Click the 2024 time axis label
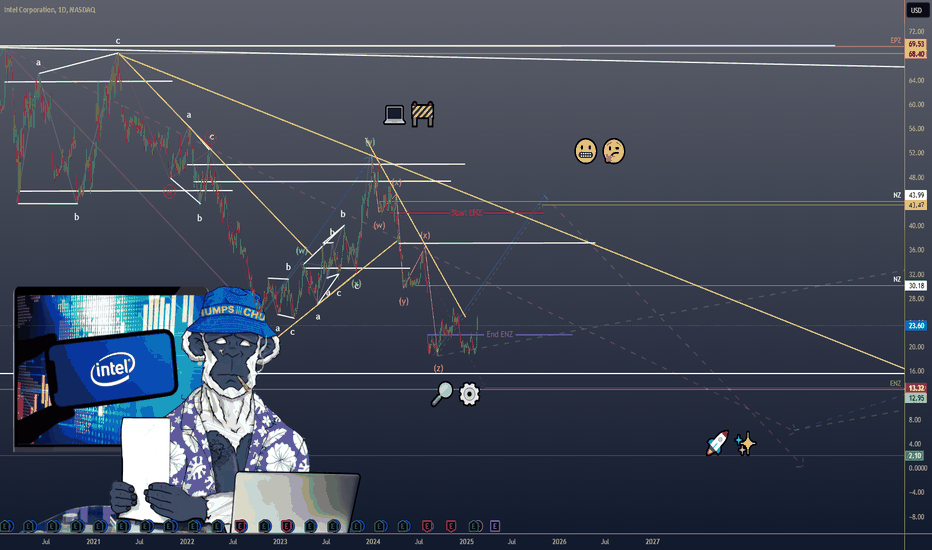Image resolution: width=932 pixels, height=550 pixels. point(373,542)
